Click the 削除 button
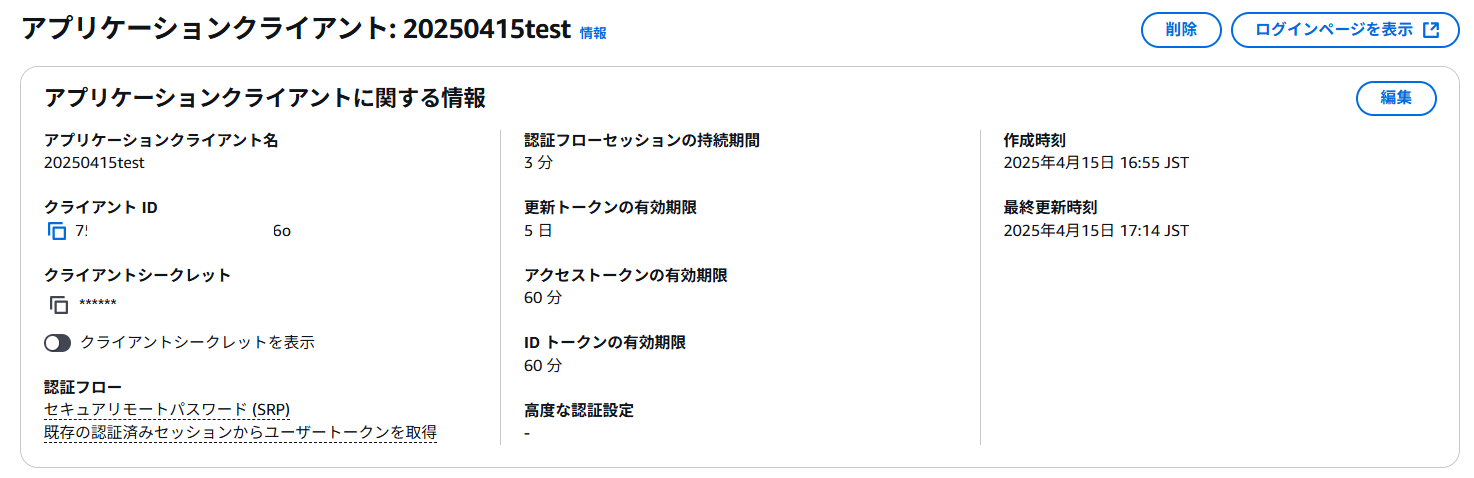The height and width of the screenshot is (478, 1474). coord(1181,30)
